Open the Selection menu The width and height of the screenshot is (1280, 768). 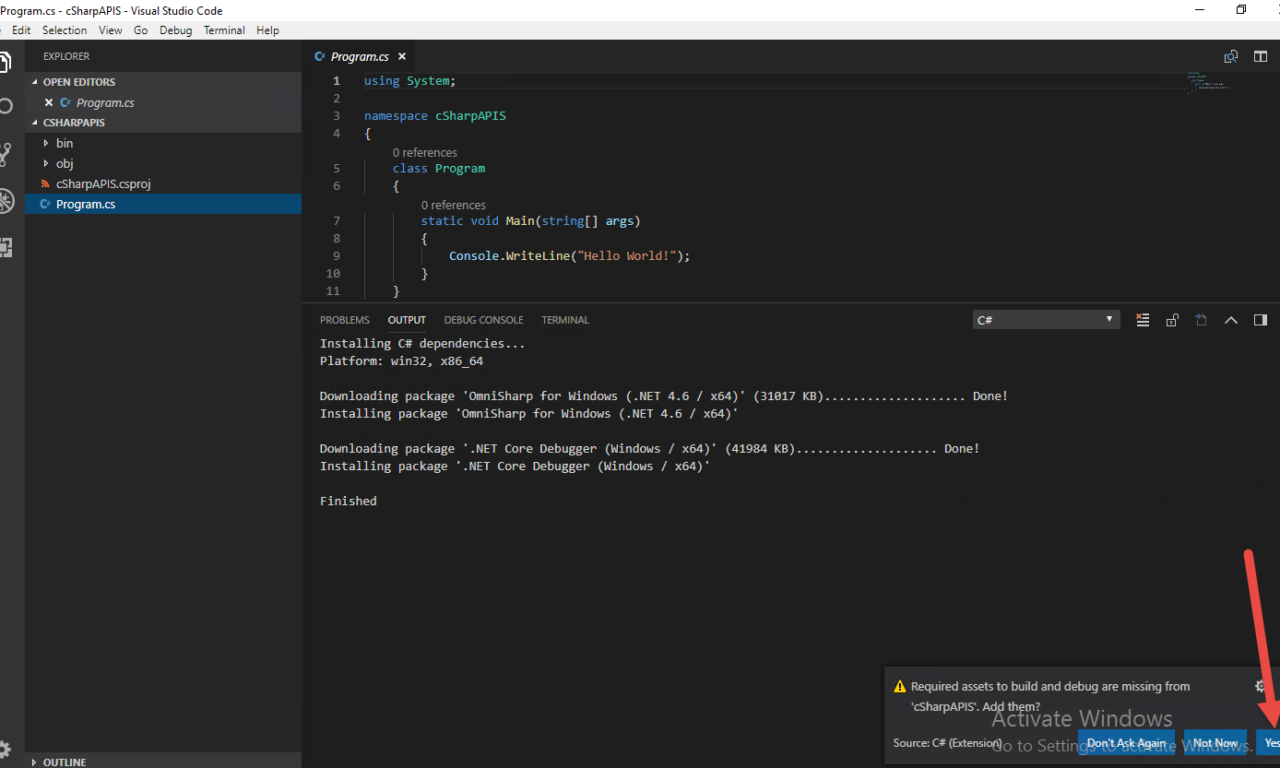[x=64, y=30]
